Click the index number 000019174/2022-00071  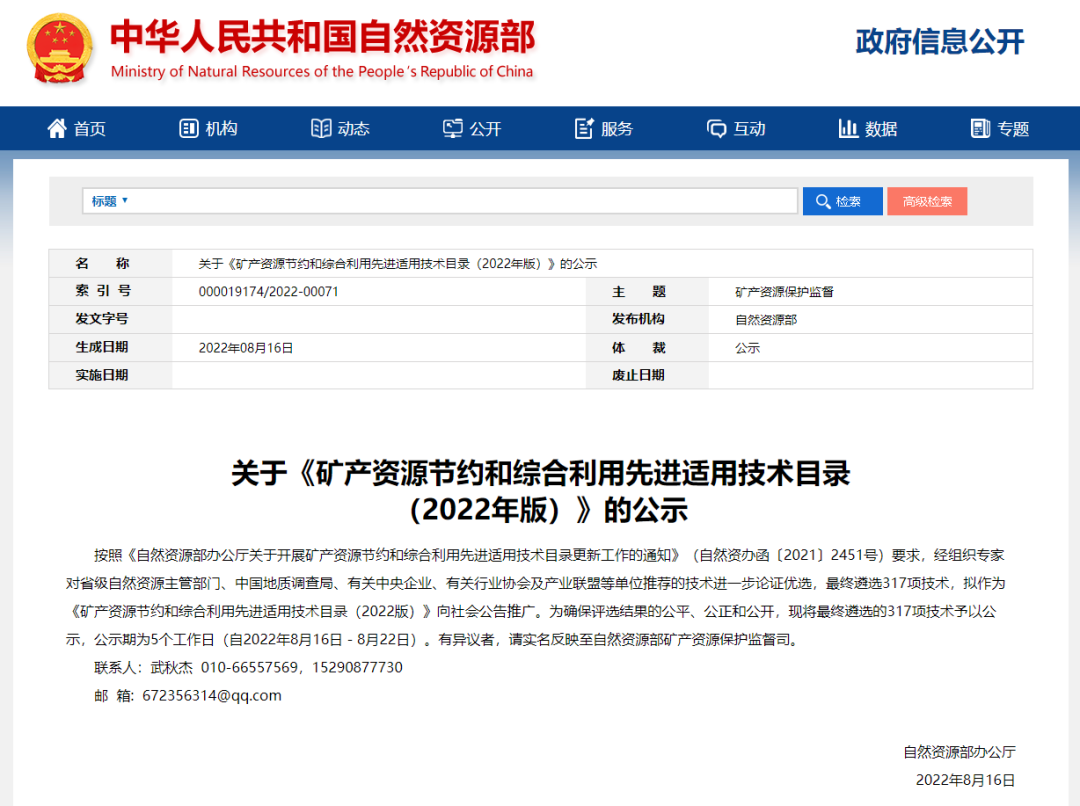point(269,292)
